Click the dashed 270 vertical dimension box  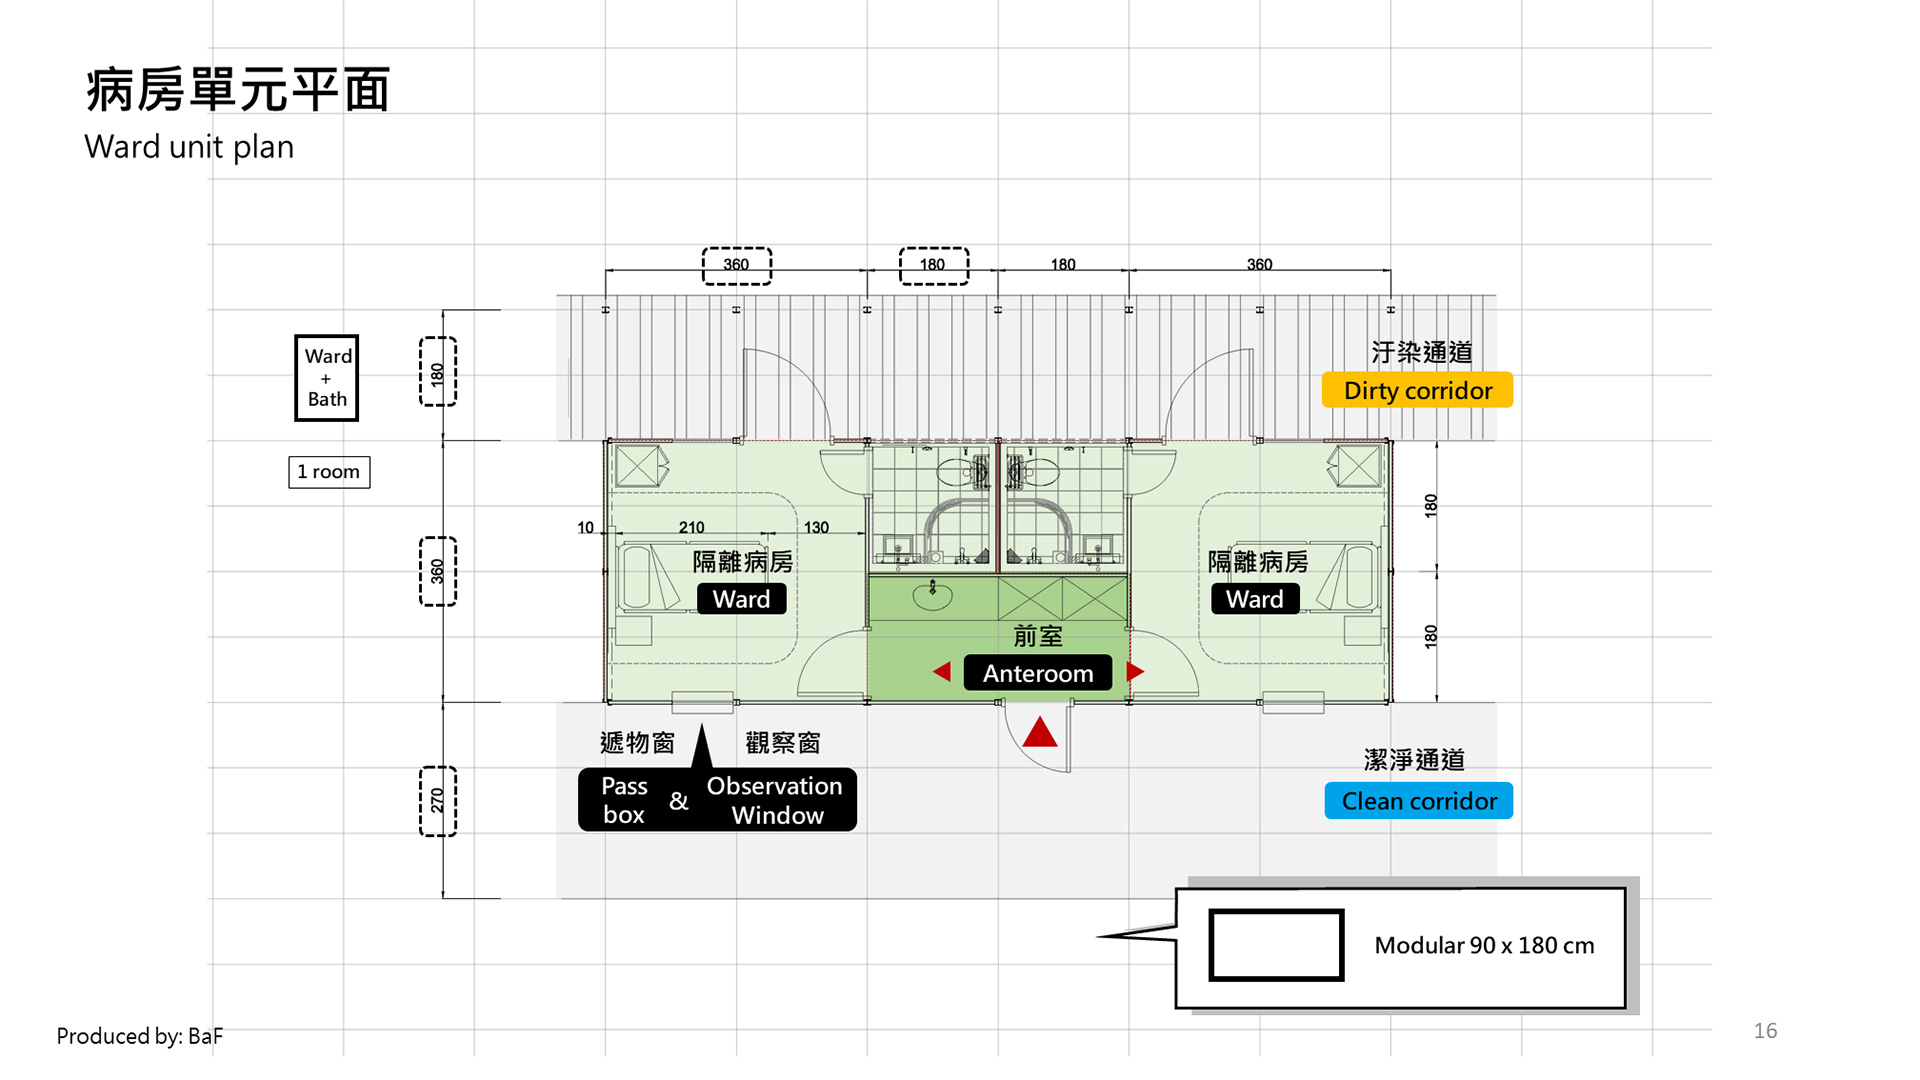[x=438, y=801]
